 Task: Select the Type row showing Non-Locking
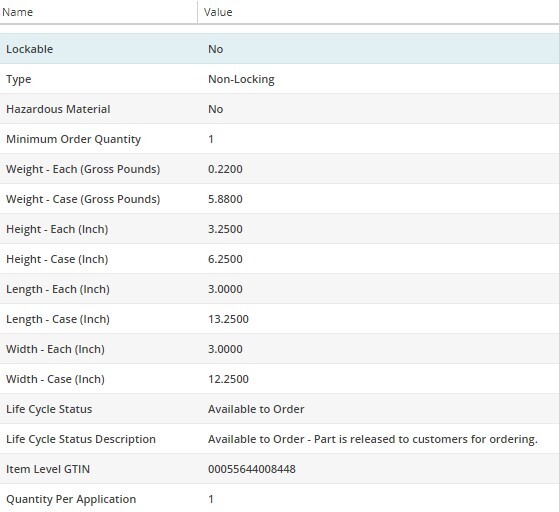click(x=280, y=79)
